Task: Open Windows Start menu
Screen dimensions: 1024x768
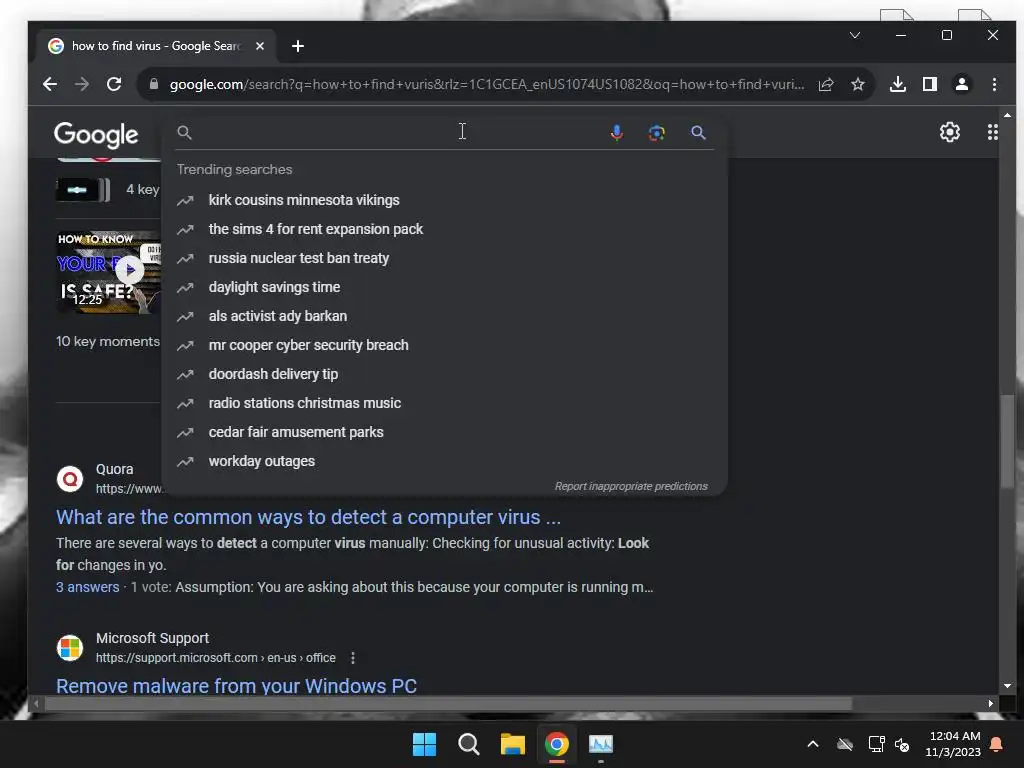Action: coord(424,744)
